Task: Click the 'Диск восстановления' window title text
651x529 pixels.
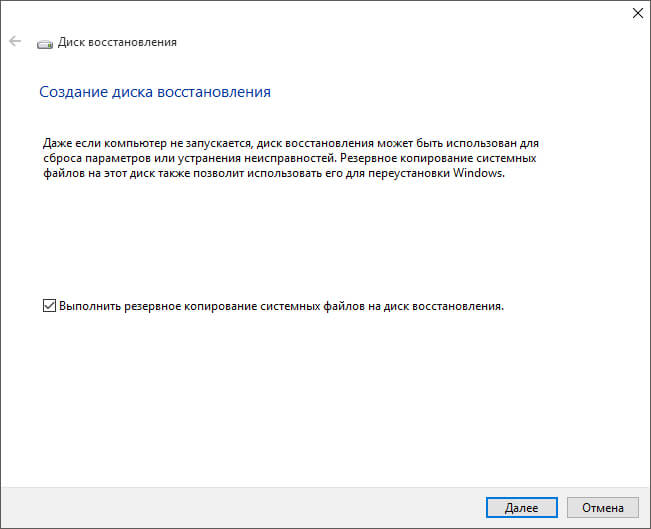Action: tap(120, 43)
